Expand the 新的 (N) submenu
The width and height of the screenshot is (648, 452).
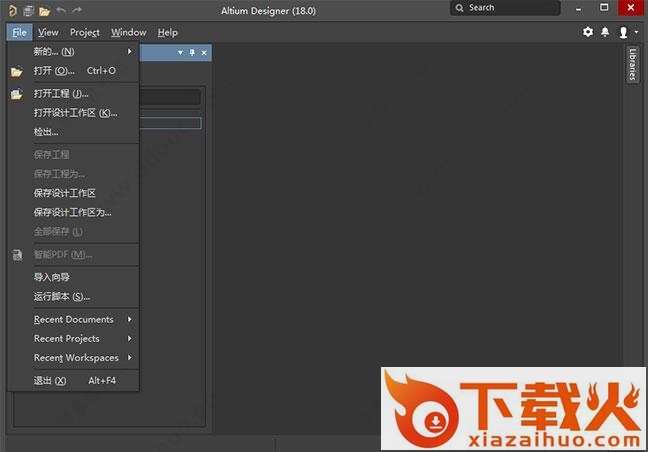pos(73,52)
